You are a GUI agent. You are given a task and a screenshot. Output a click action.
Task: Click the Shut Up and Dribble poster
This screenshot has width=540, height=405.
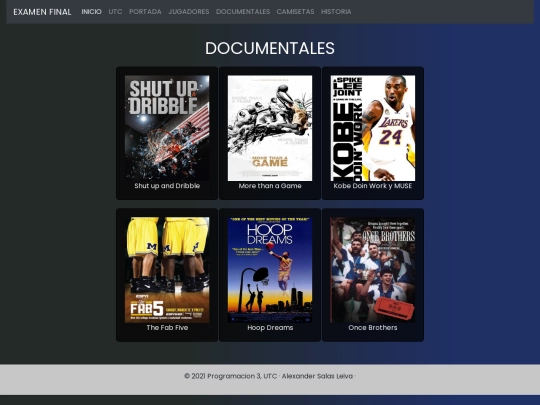167,128
